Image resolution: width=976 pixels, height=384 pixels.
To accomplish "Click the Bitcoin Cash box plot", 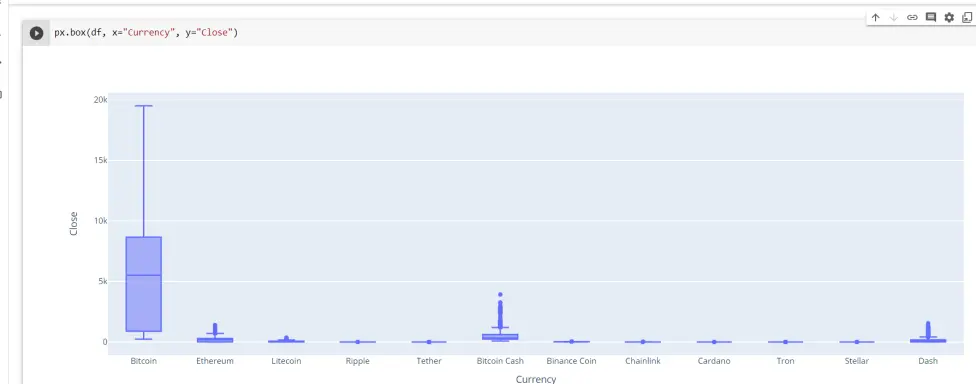I will (500, 337).
